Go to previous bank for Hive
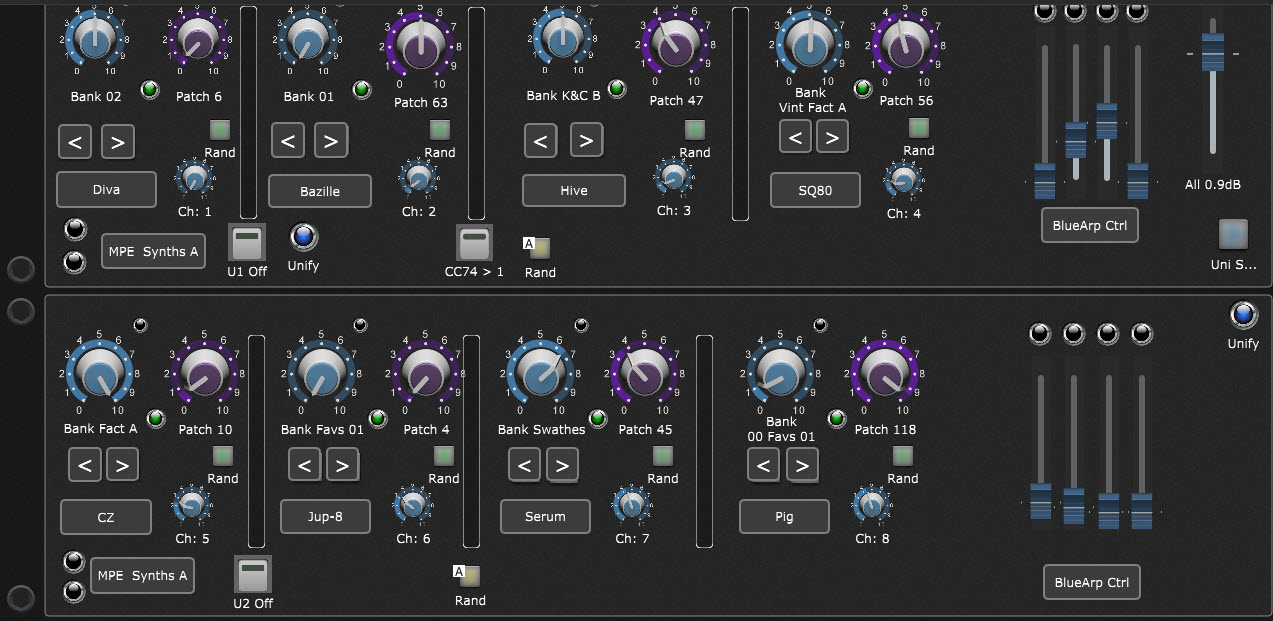This screenshot has height=621, width=1273. [541, 140]
